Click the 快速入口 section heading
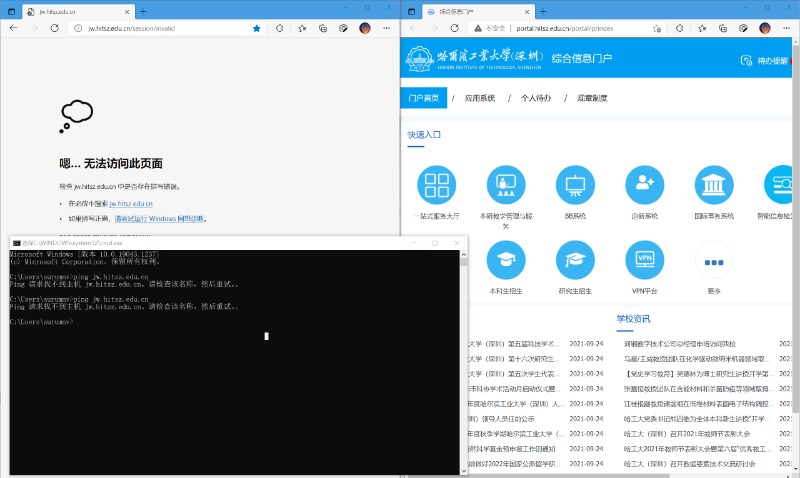 [423, 135]
